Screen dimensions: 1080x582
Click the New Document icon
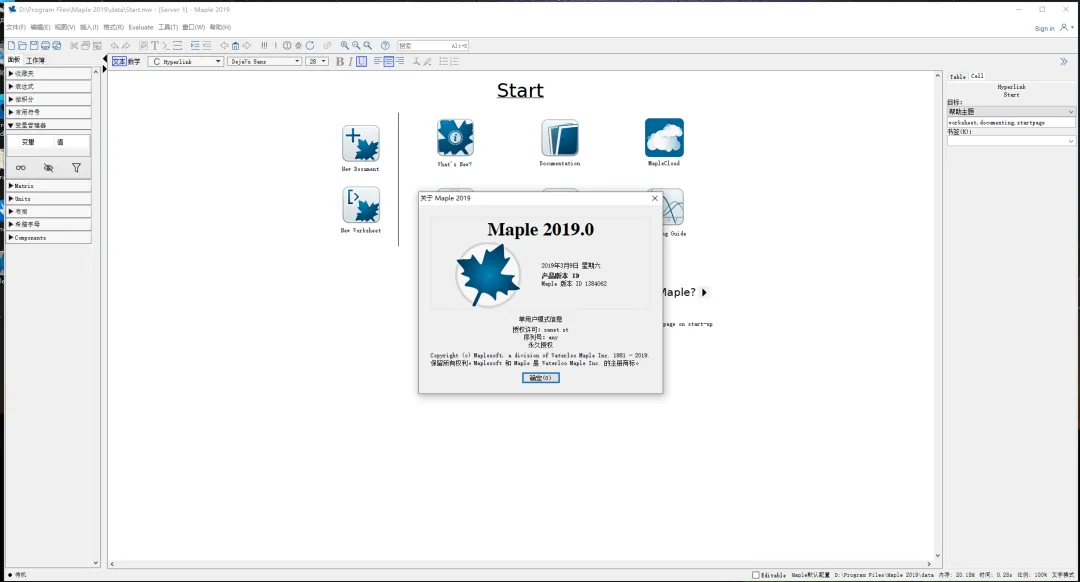[361, 143]
